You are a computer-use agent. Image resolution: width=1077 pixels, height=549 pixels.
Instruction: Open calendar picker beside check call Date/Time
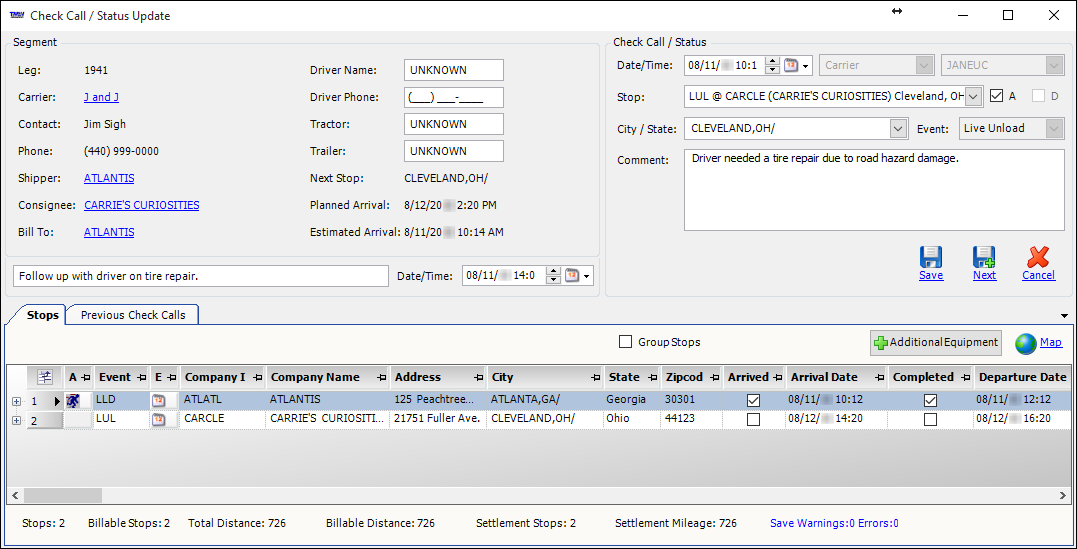pos(792,65)
